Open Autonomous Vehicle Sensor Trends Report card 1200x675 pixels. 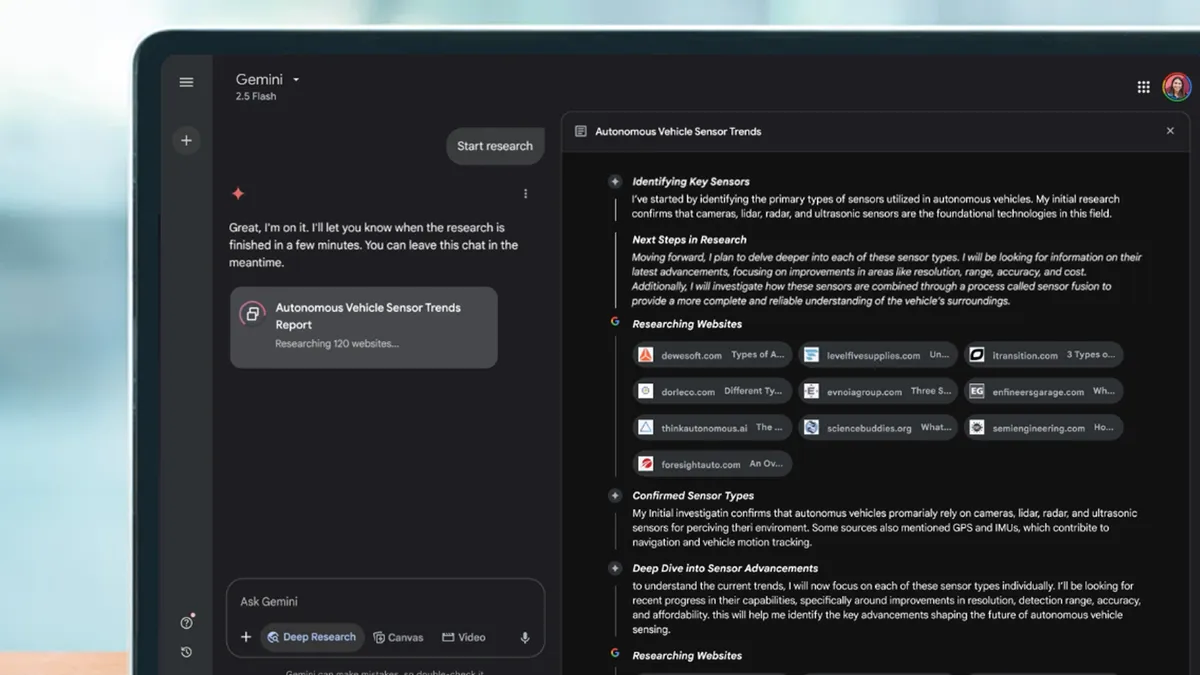[363, 327]
